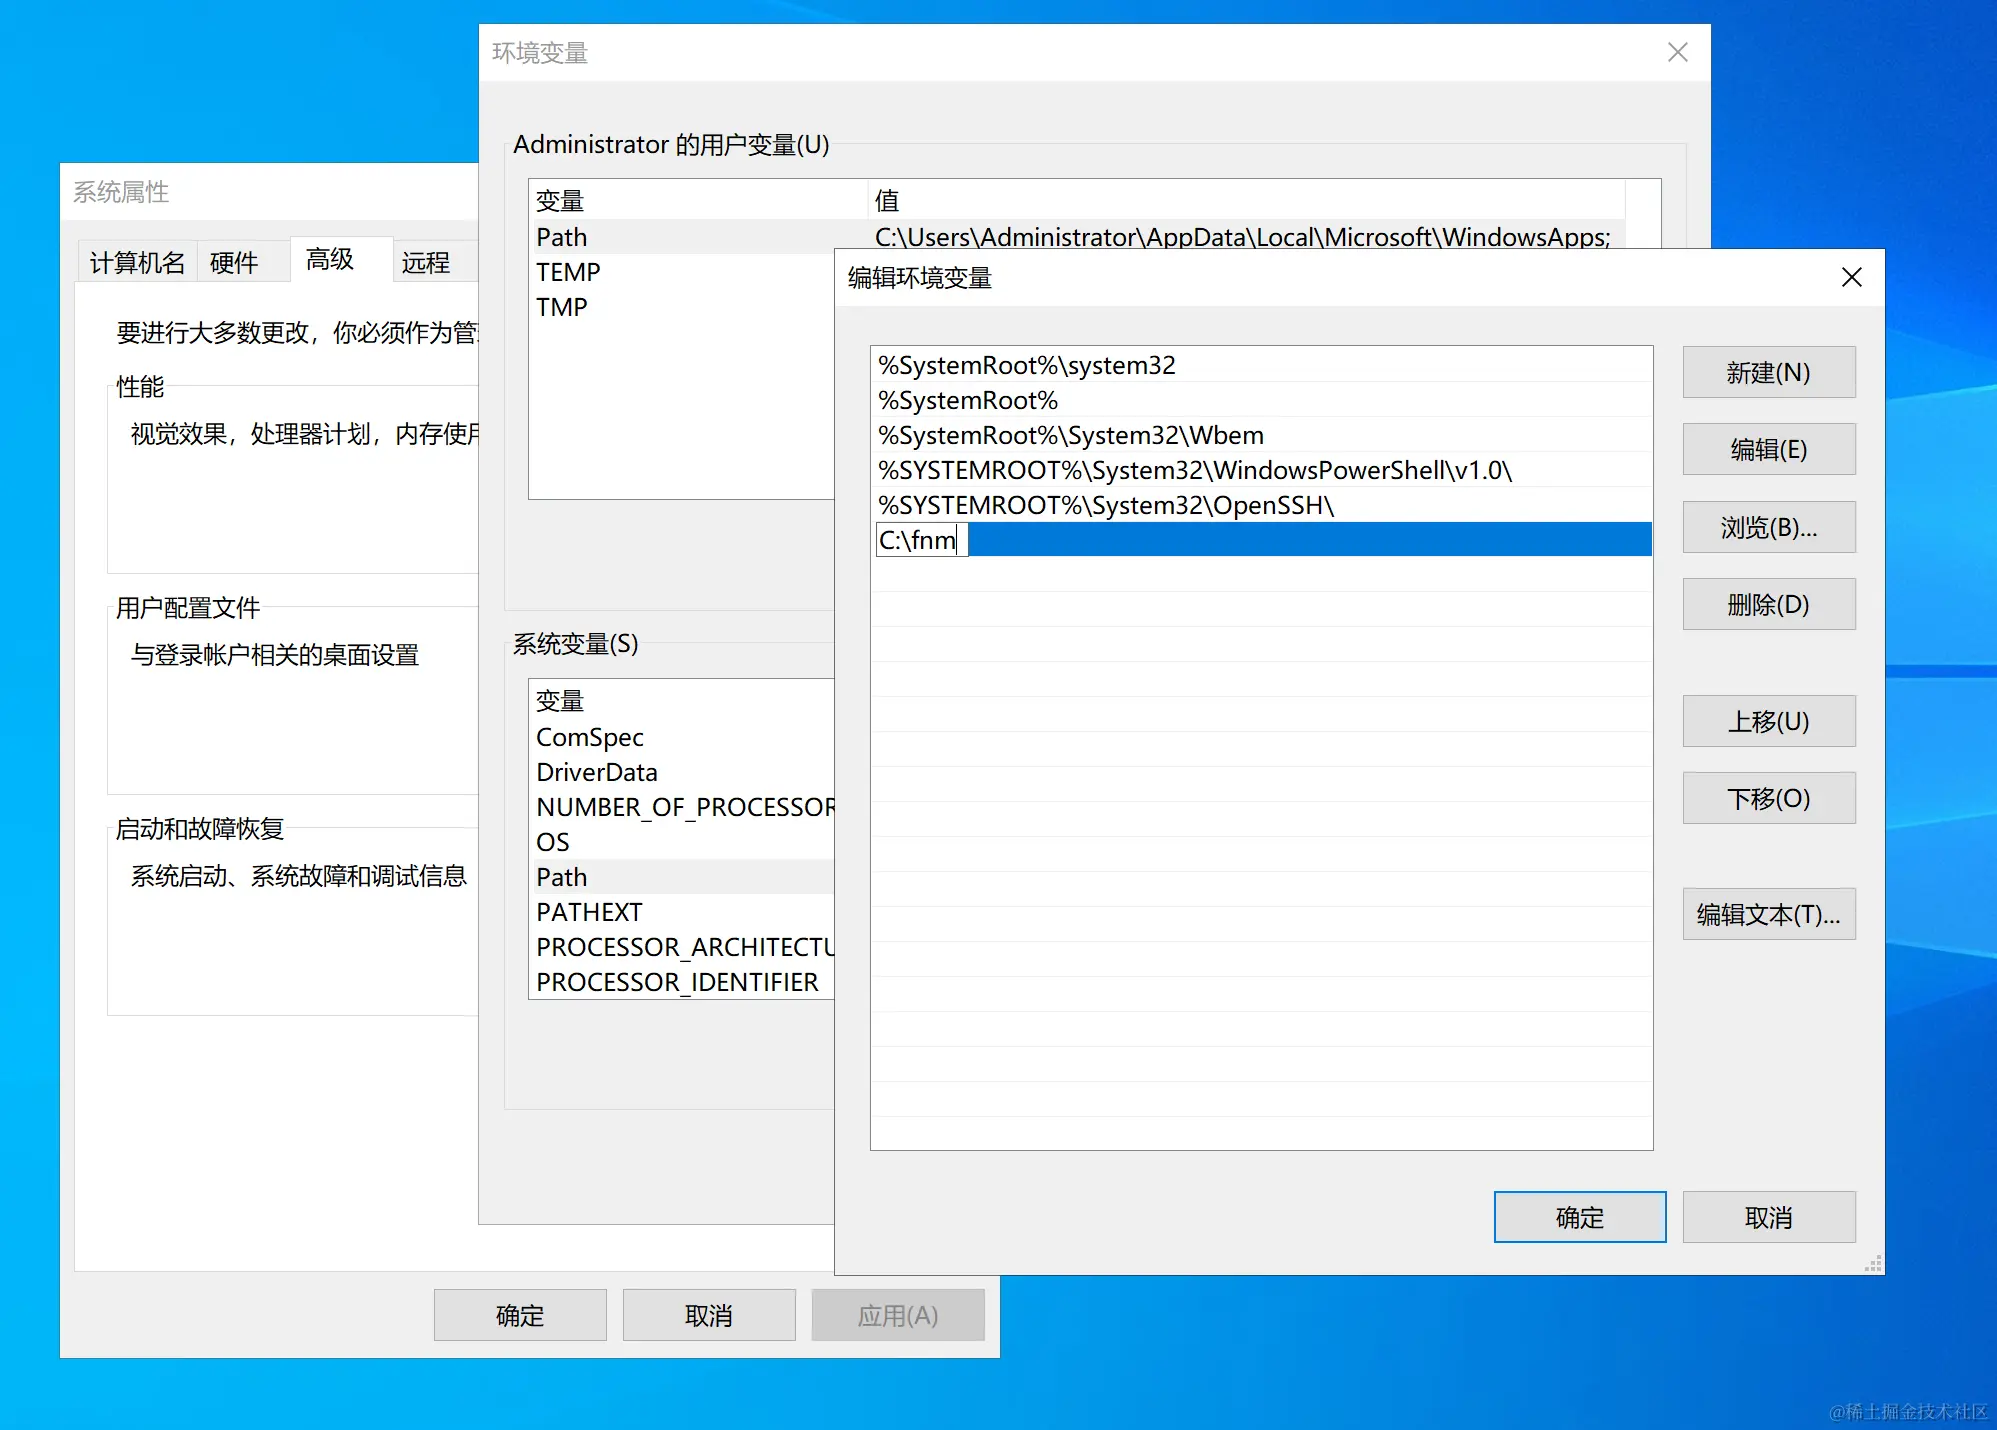This screenshot has height=1430, width=1997.
Task: Click the 编辑(E) button
Action: click(1768, 450)
